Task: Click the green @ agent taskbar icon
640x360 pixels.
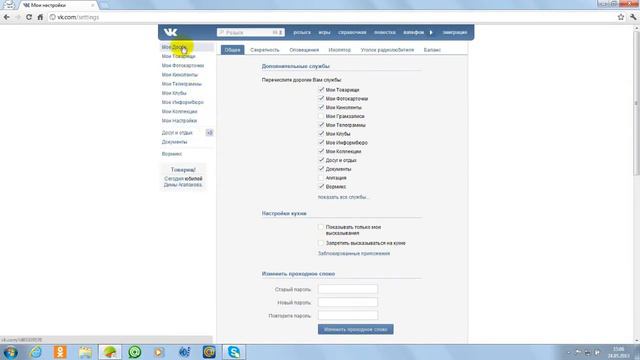Action: click(135, 352)
